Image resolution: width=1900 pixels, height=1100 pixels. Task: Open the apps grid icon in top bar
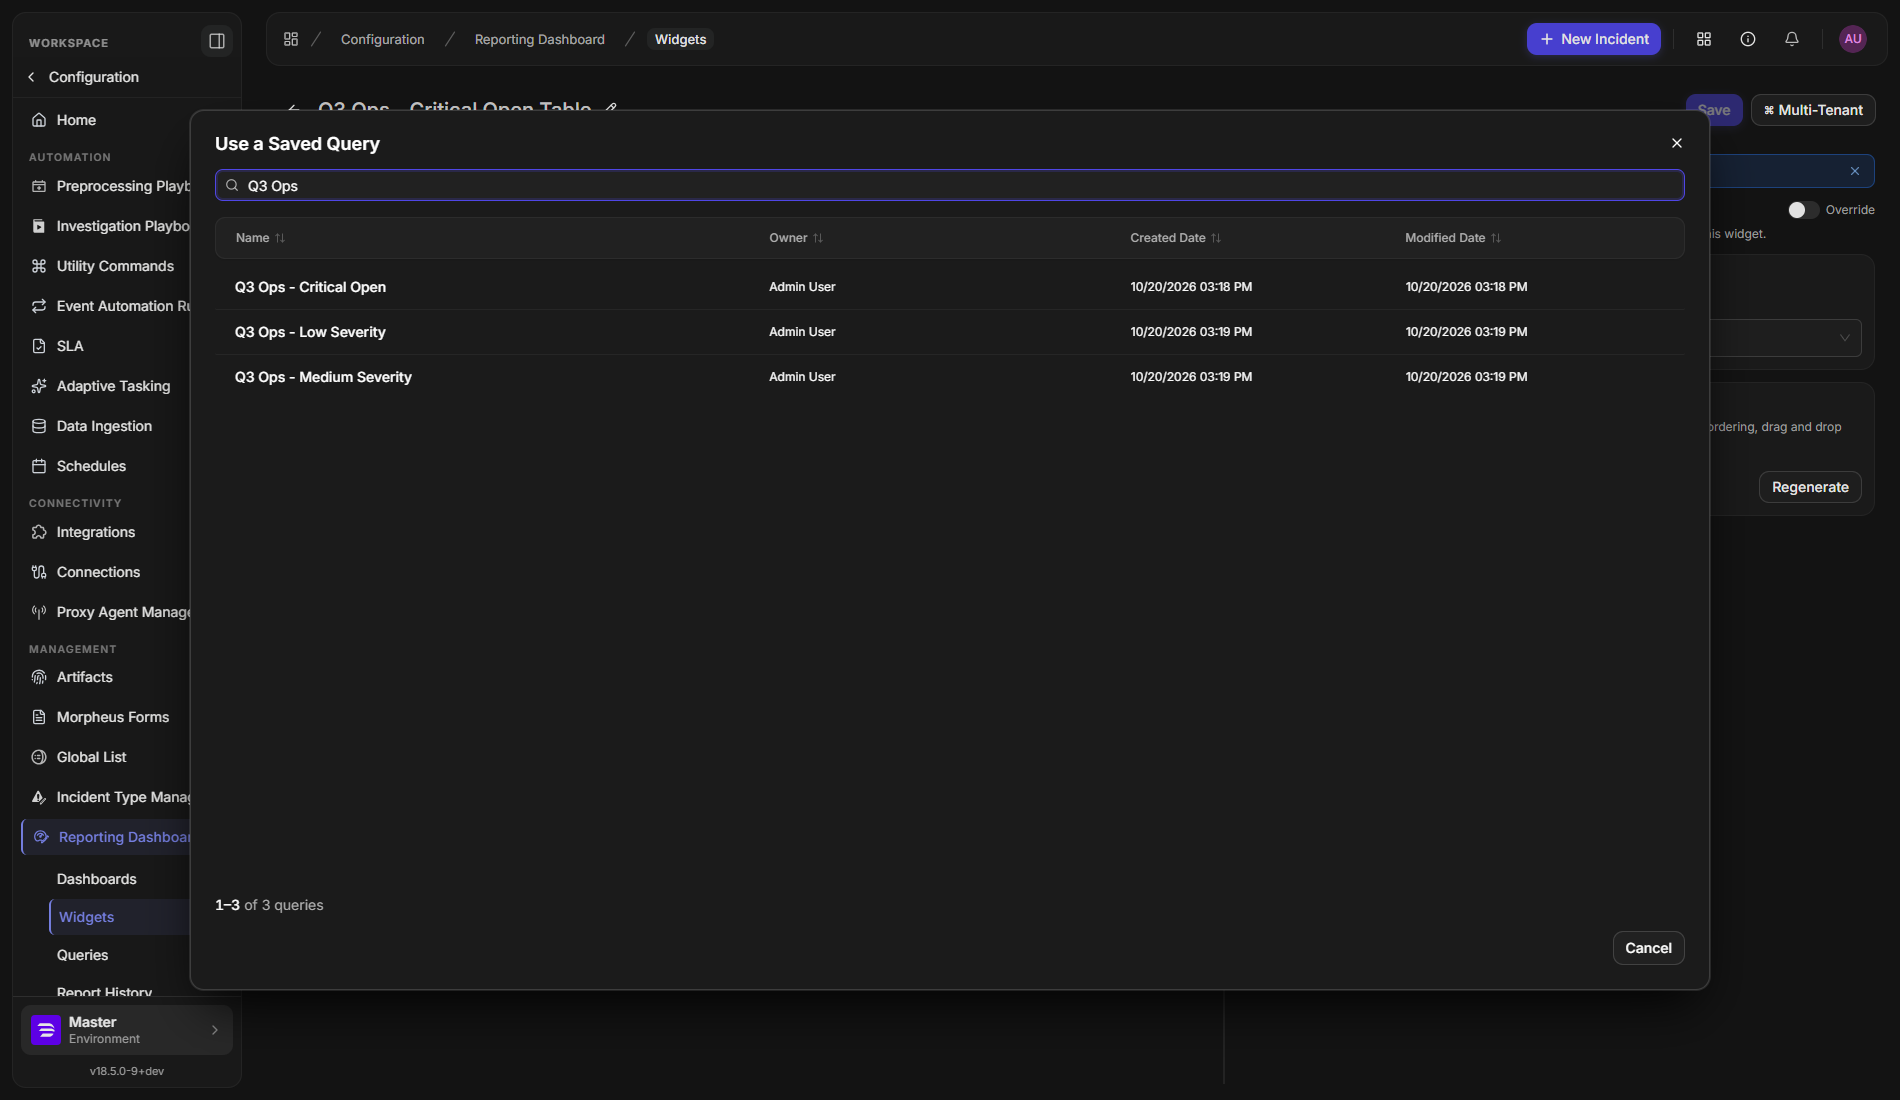1704,39
